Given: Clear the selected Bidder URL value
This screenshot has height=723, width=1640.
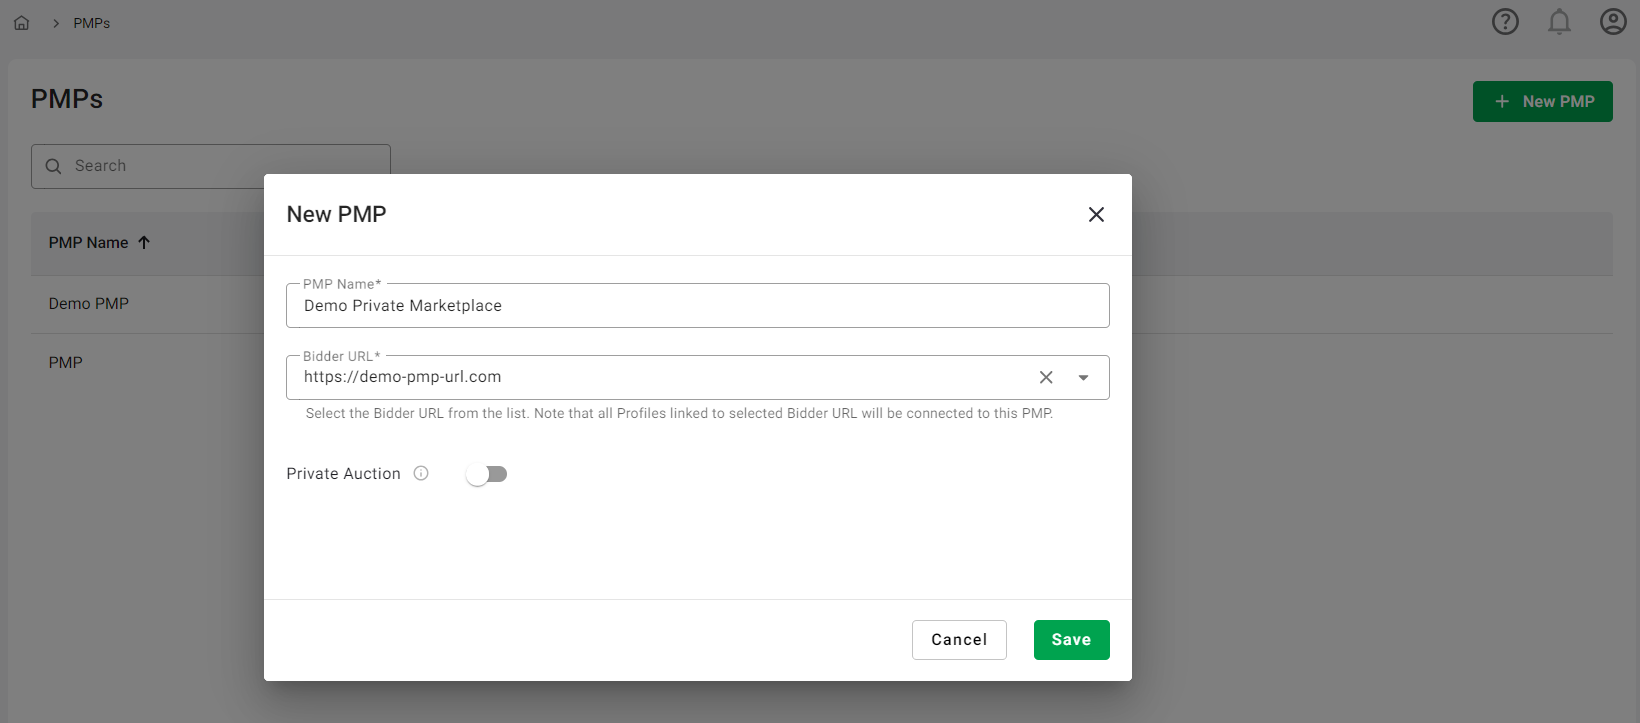Looking at the screenshot, I should tap(1046, 377).
